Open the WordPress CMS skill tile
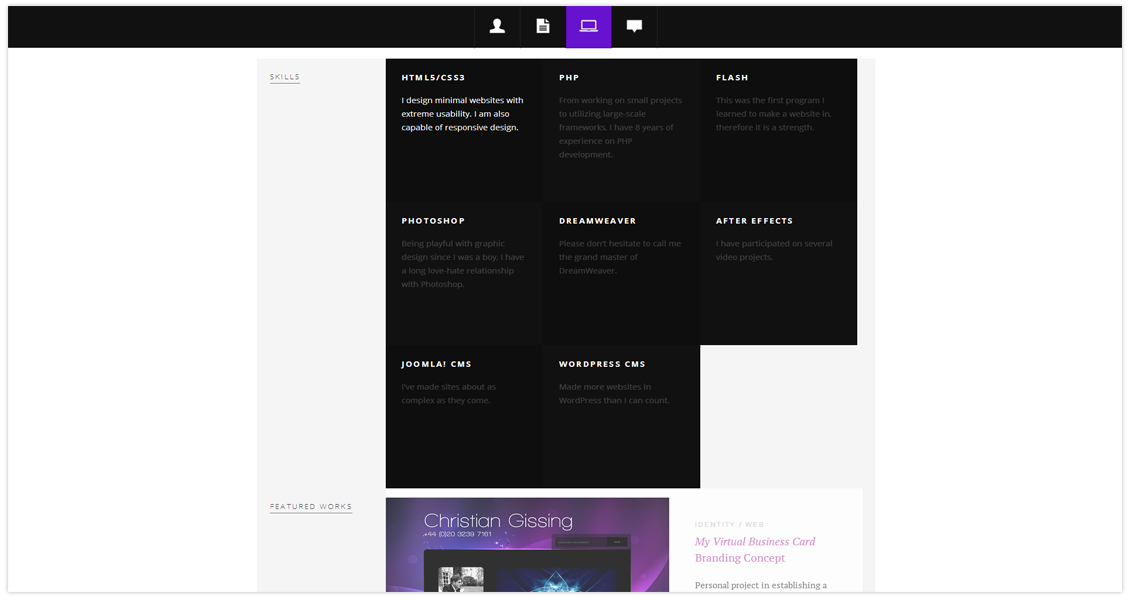This screenshot has height=600, width=1130. coord(621,416)
